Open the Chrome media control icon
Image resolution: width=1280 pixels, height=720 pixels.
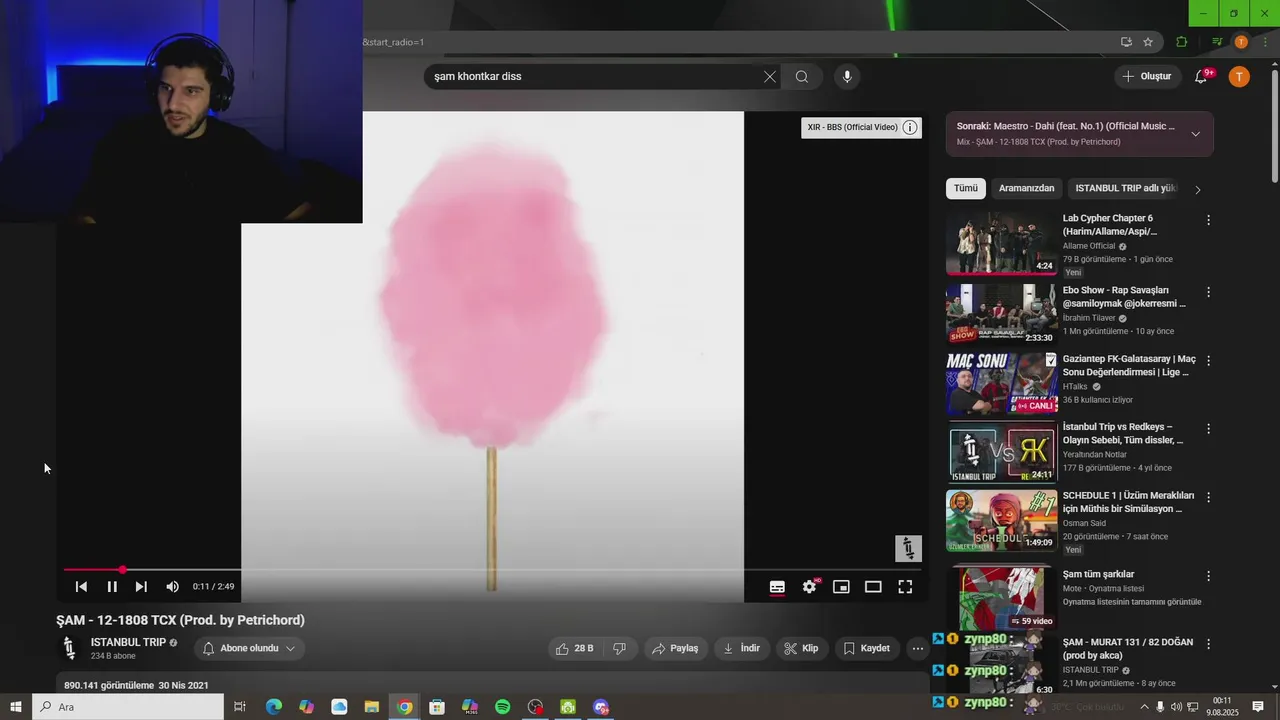pyautogui.click(x=1217, y=42)
